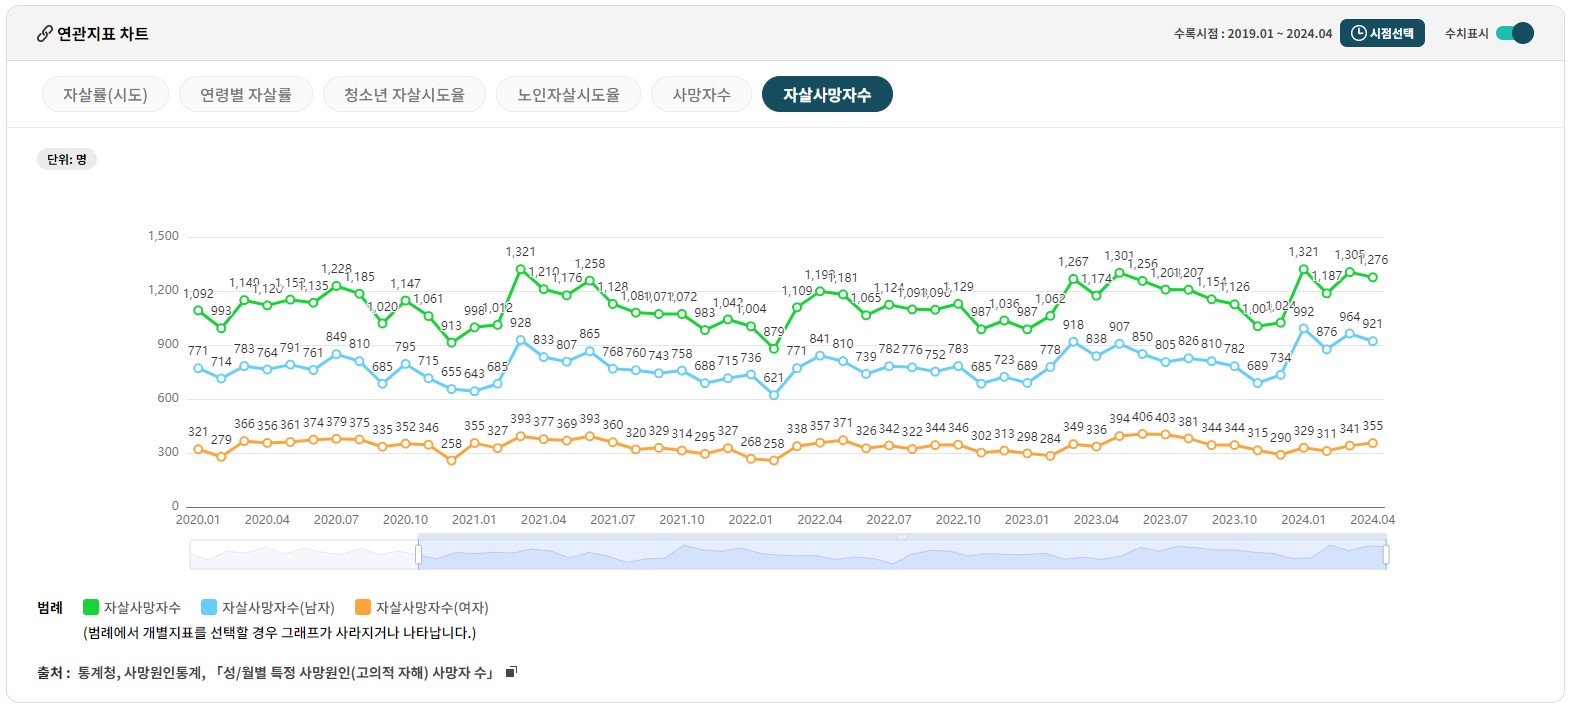Click the y-axis label 1,500

[163, 236]
